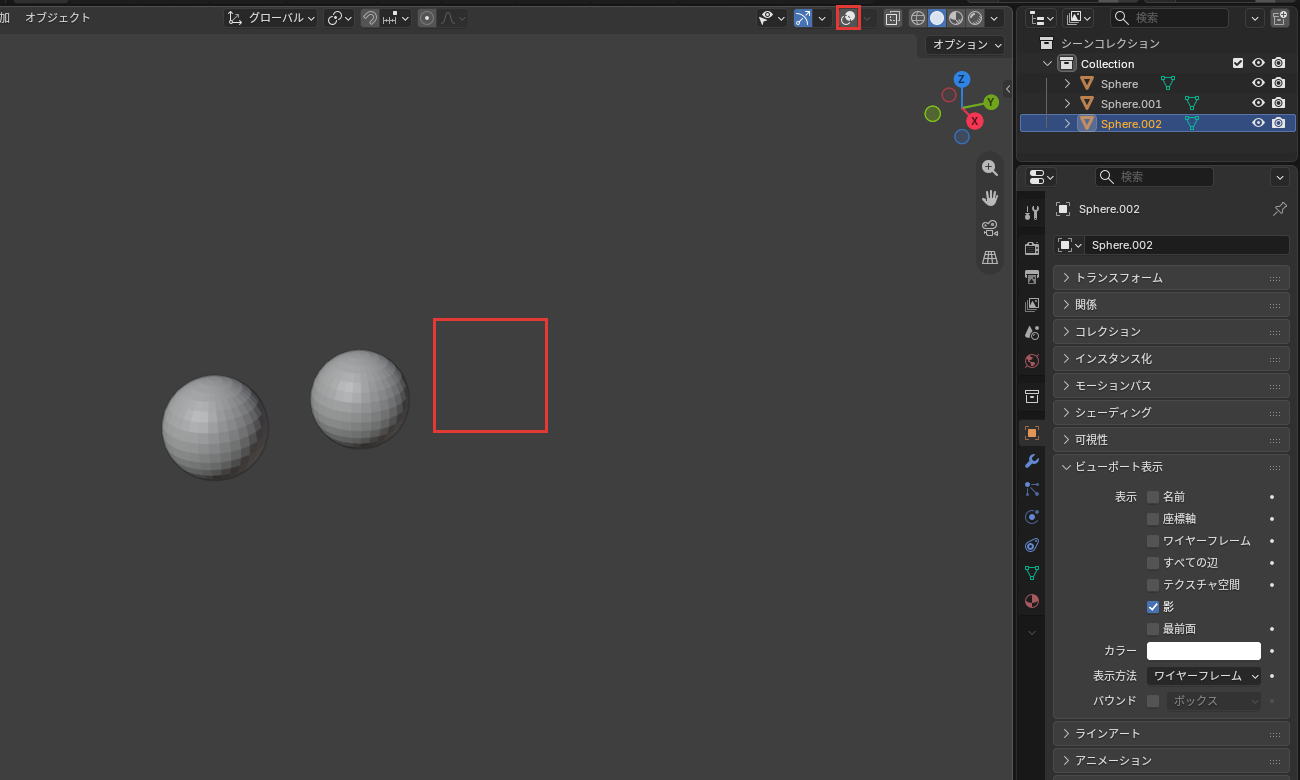Open the Object Data green triangle tab
Screen dimensions: 1300x780
coord(1032,573)
